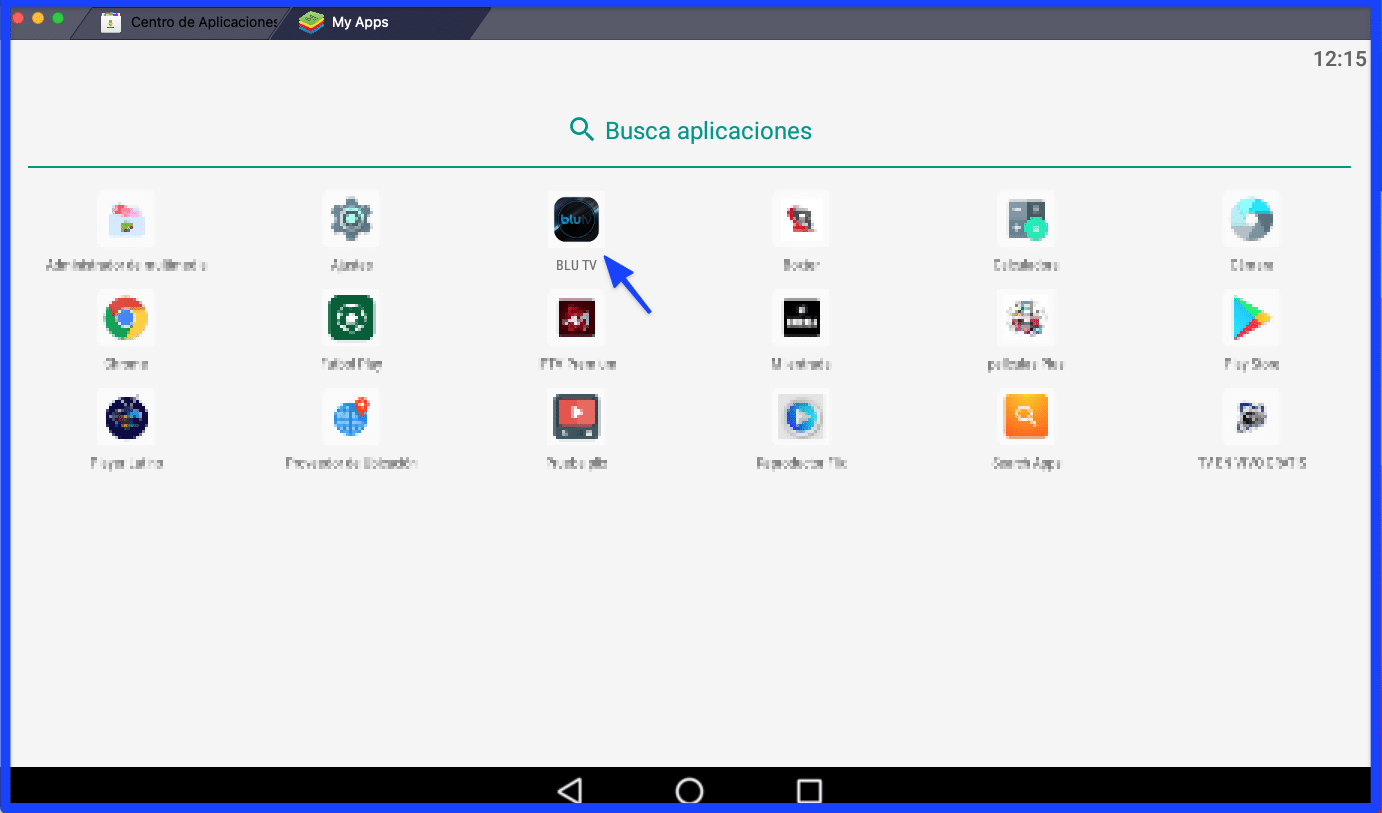Open Ajustes (settings)
This screenshot has width=1382, height=813.
351,219
